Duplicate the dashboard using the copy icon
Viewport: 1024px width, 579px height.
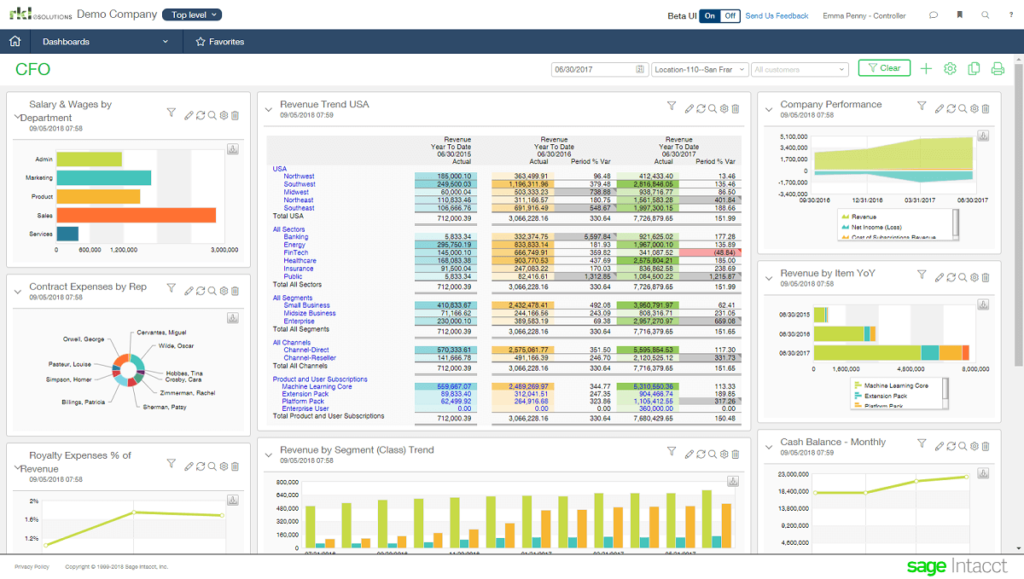coord(971,68)
